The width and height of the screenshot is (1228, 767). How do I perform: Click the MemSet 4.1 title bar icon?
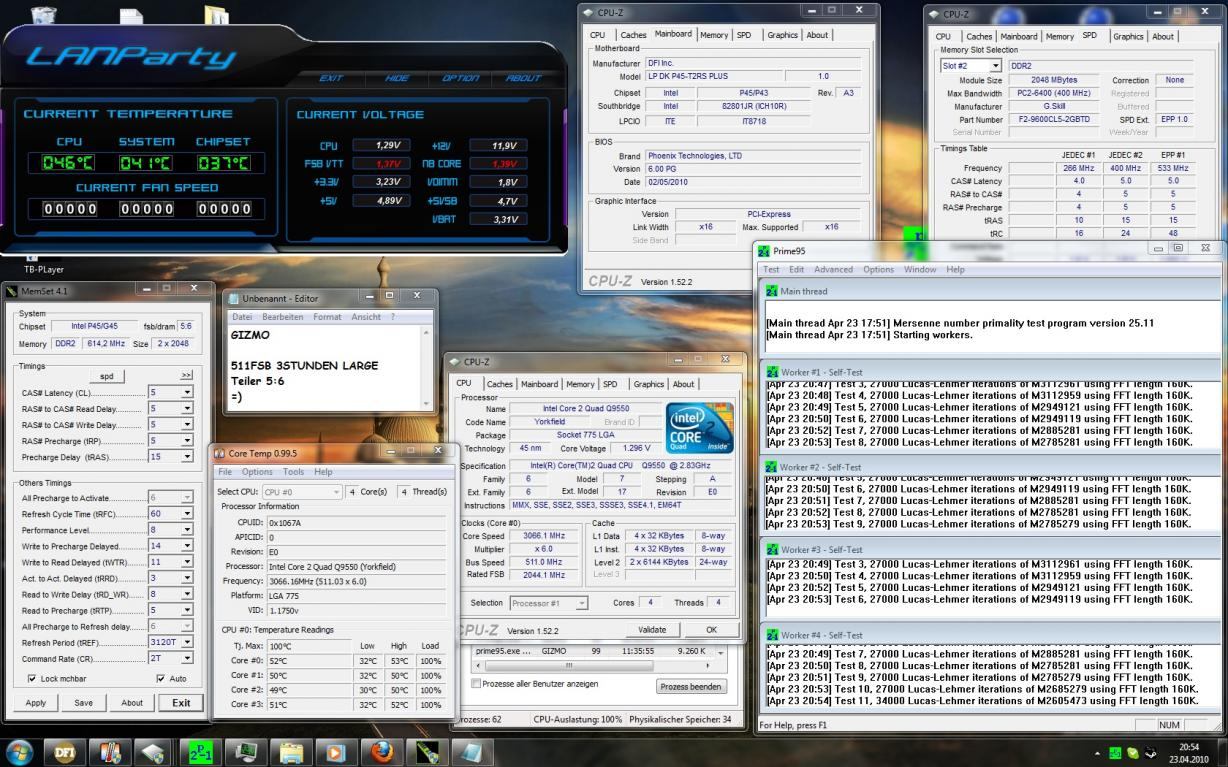[12, 291]
